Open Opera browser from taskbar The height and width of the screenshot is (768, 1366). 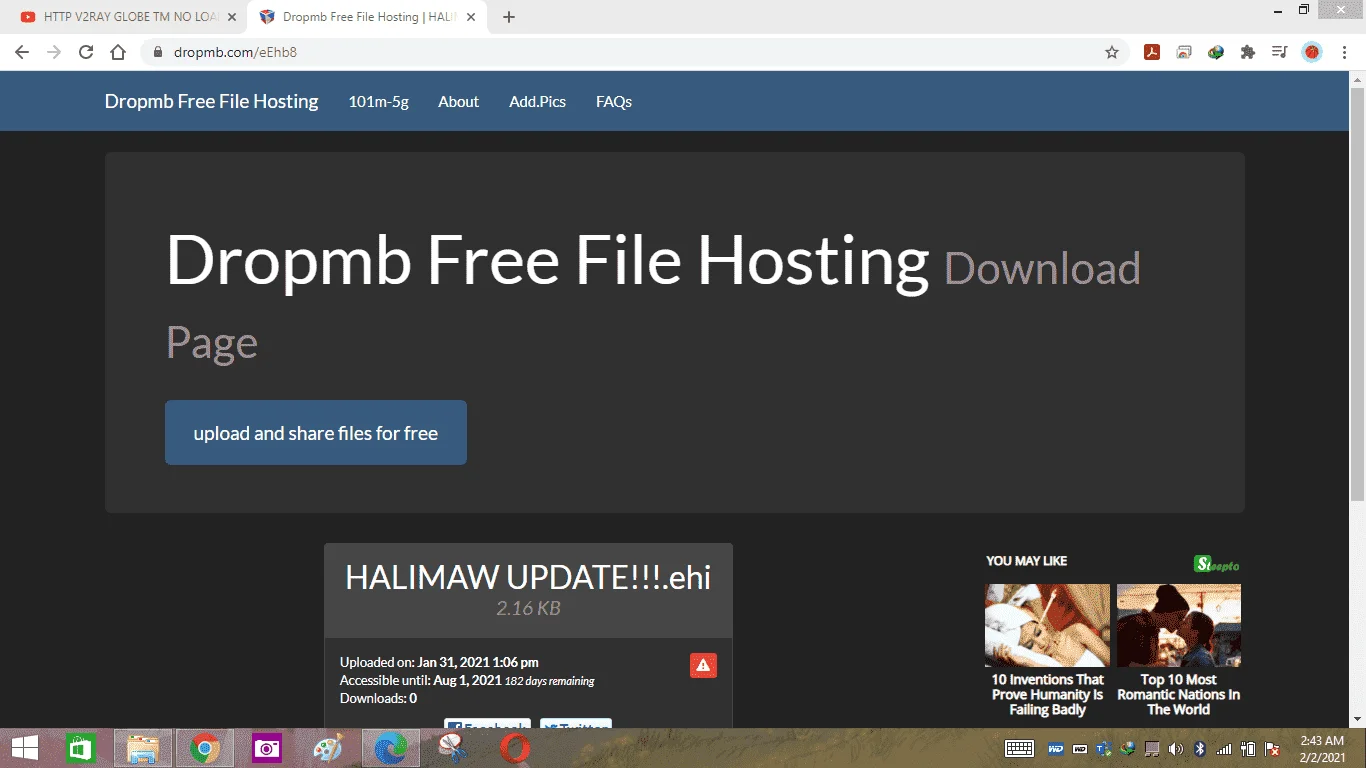click(x=515, y=748)
